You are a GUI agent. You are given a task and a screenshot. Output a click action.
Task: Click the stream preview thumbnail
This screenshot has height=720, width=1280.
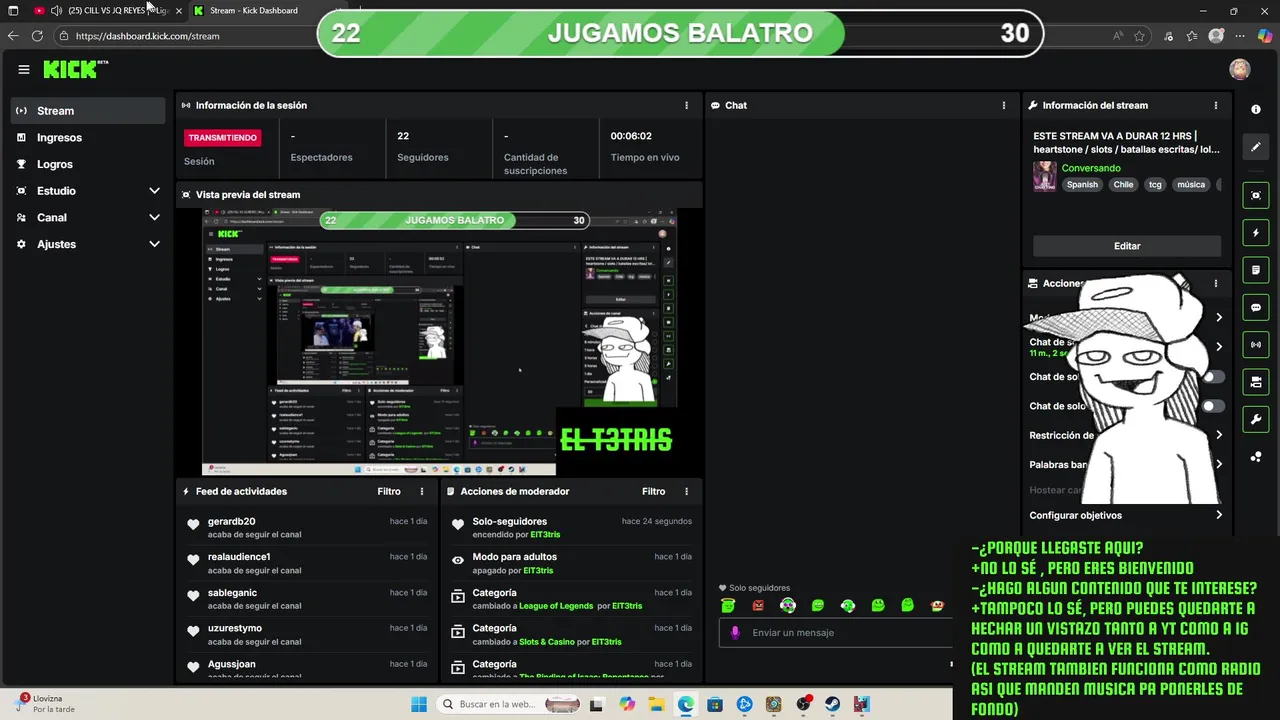point(440,341)
